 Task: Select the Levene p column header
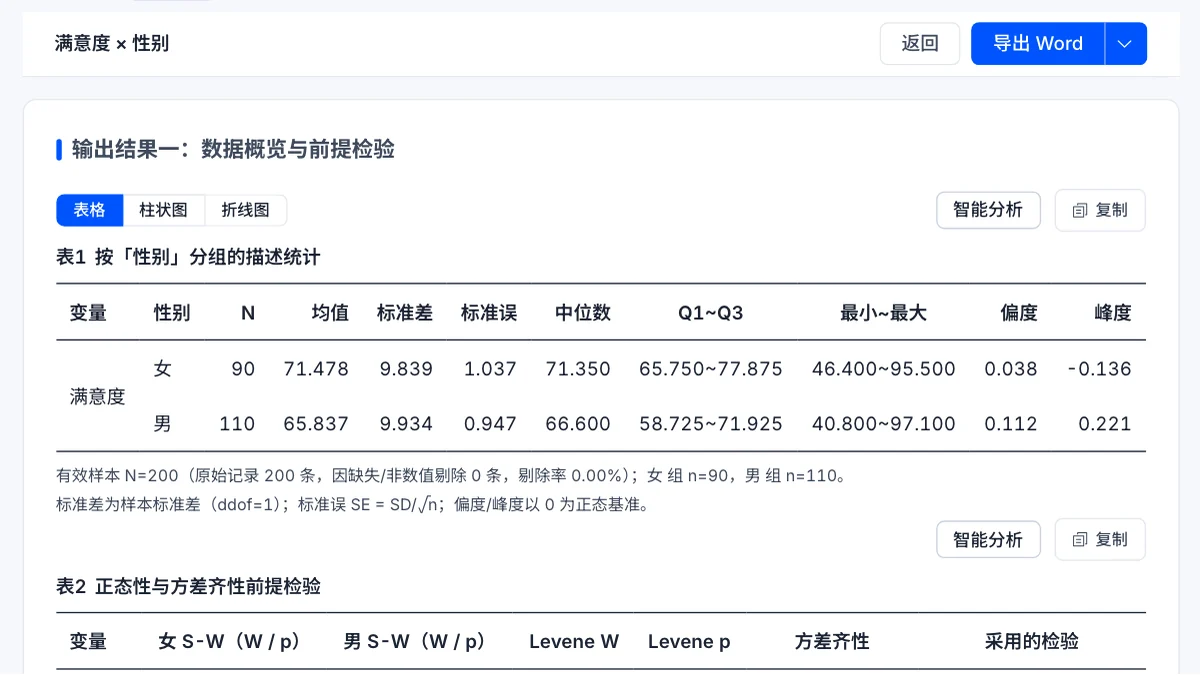click(689, 642)
